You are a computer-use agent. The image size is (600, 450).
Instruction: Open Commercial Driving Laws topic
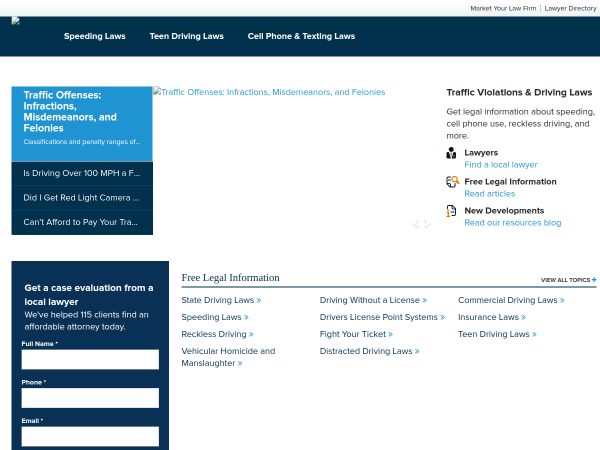pos(511,300)
